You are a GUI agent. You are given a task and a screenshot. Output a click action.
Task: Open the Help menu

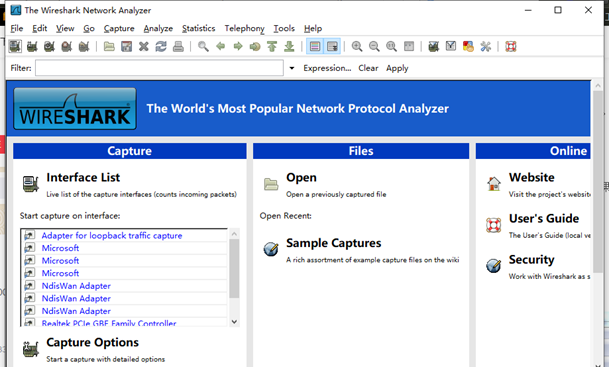tap(313, 28)
